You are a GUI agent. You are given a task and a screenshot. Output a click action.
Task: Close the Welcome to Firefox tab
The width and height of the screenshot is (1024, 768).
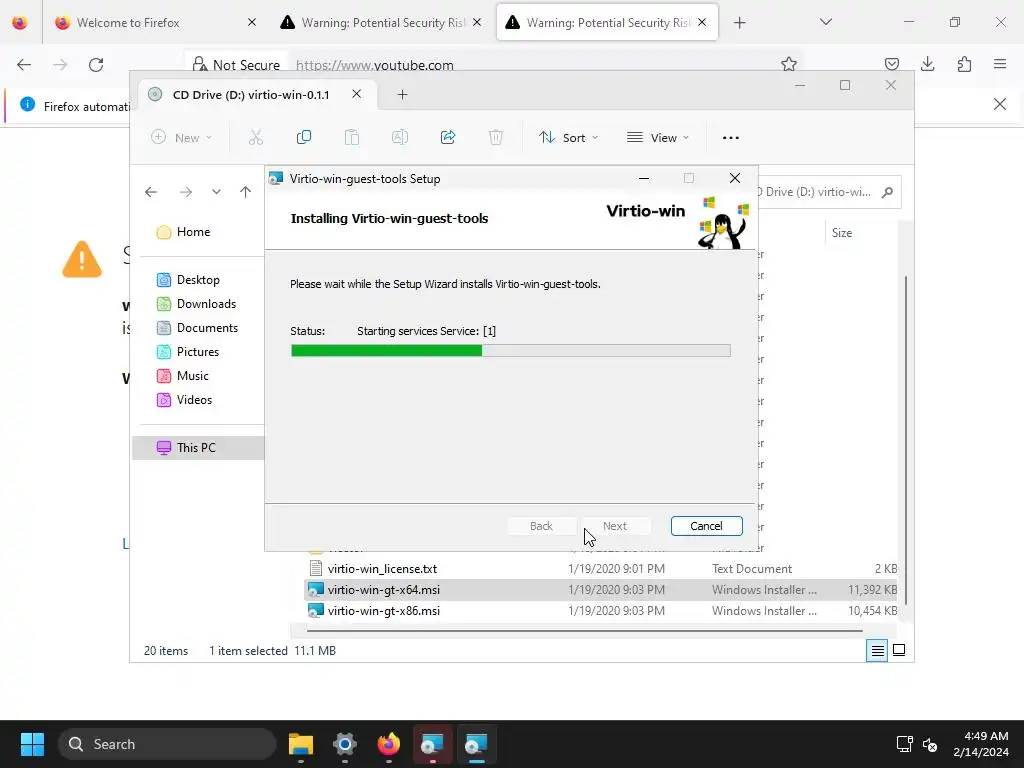pos(252,22)
